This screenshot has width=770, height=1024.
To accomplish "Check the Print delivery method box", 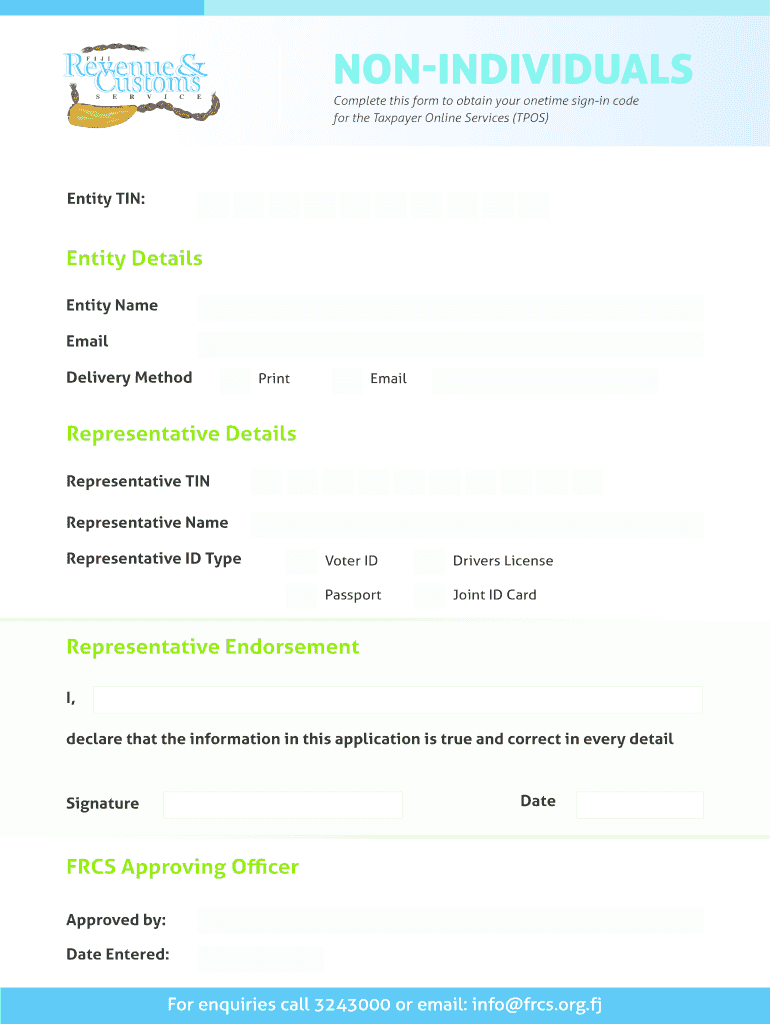I will pos(235,379).
